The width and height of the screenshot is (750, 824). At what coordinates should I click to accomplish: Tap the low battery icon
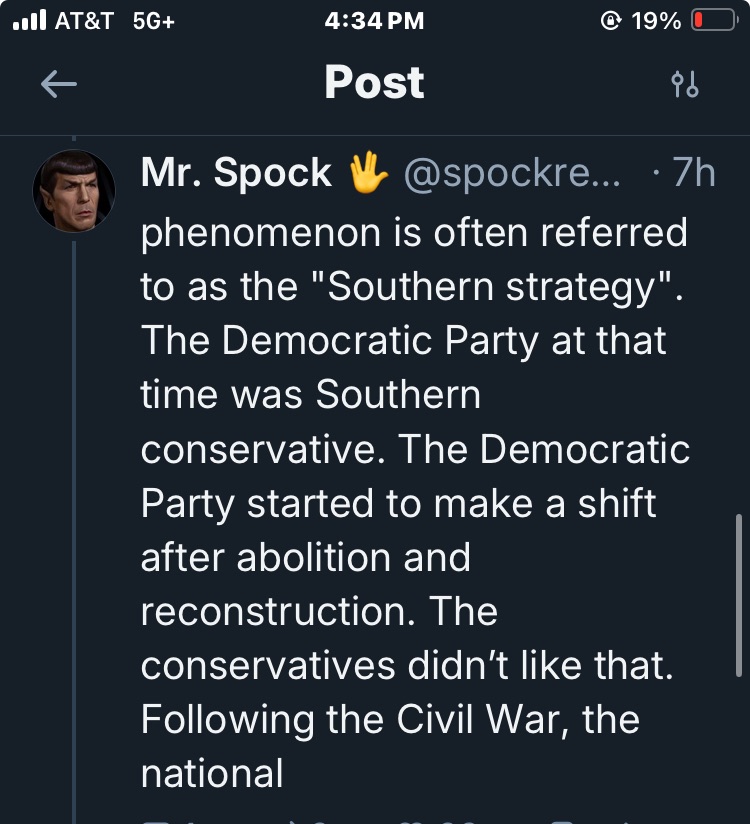714,21
